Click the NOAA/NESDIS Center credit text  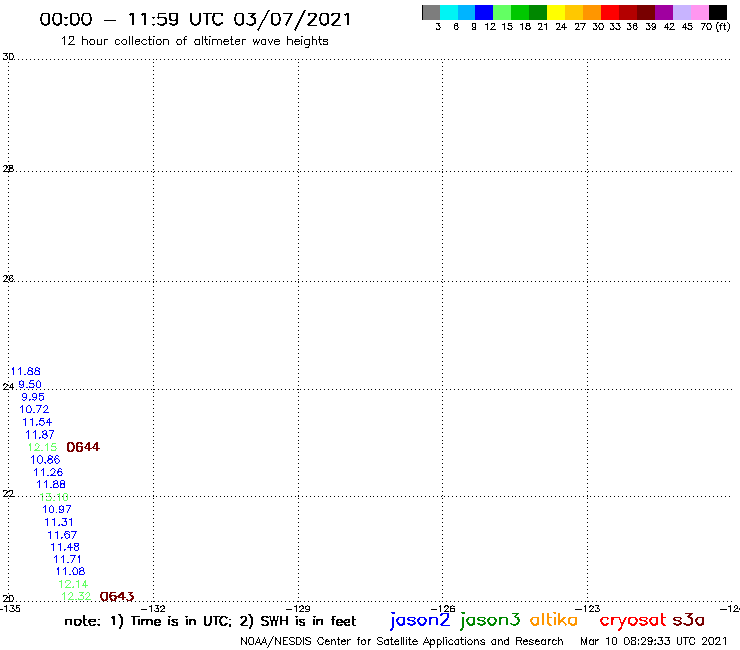[x=402, y=642]
